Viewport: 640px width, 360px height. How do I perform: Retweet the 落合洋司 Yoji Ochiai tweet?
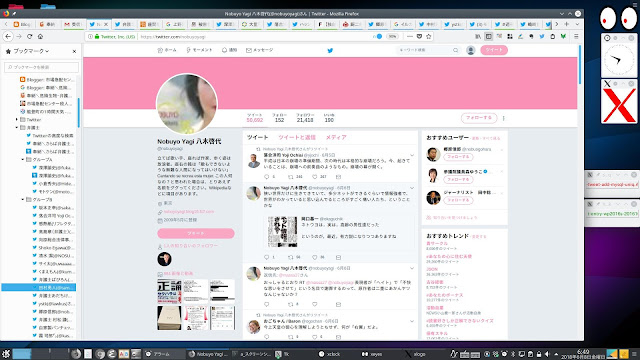click(x=291, y=177)
